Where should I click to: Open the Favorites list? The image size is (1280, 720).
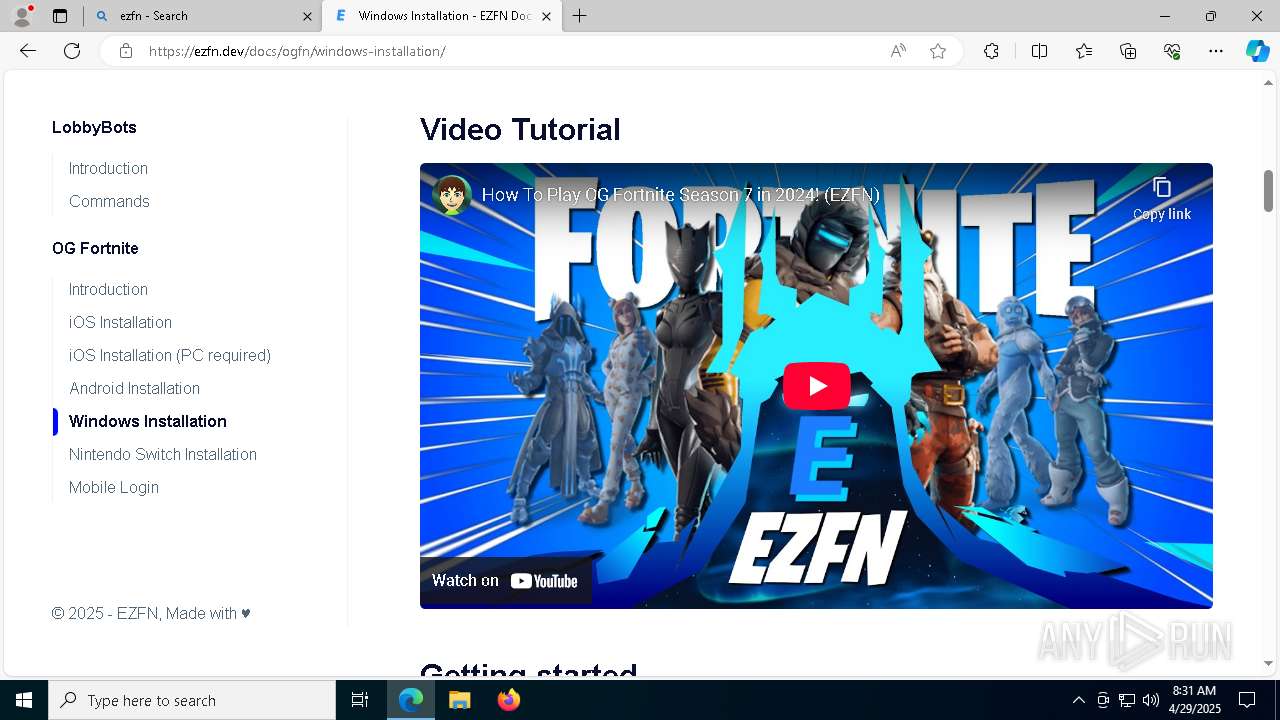1084,51
